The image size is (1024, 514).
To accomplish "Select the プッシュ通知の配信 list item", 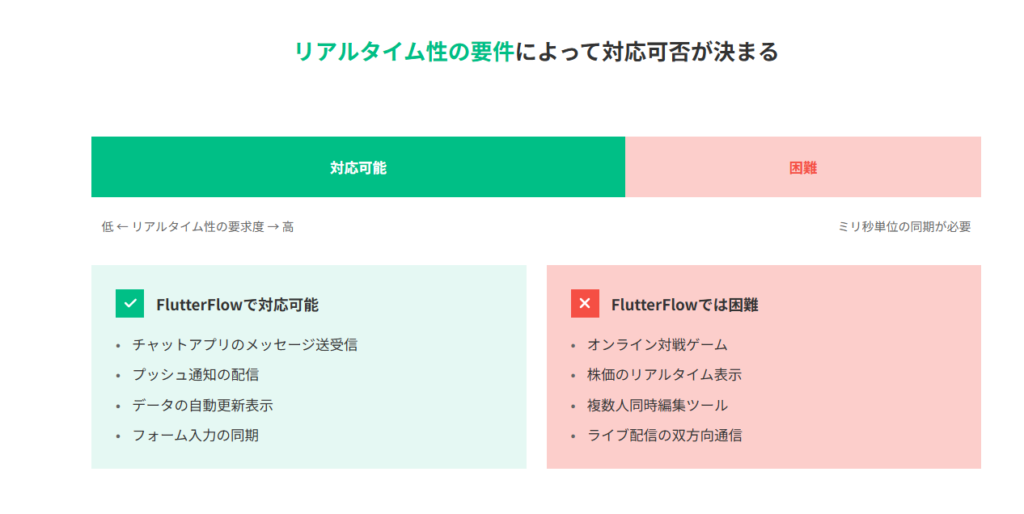I will point(202,375).
